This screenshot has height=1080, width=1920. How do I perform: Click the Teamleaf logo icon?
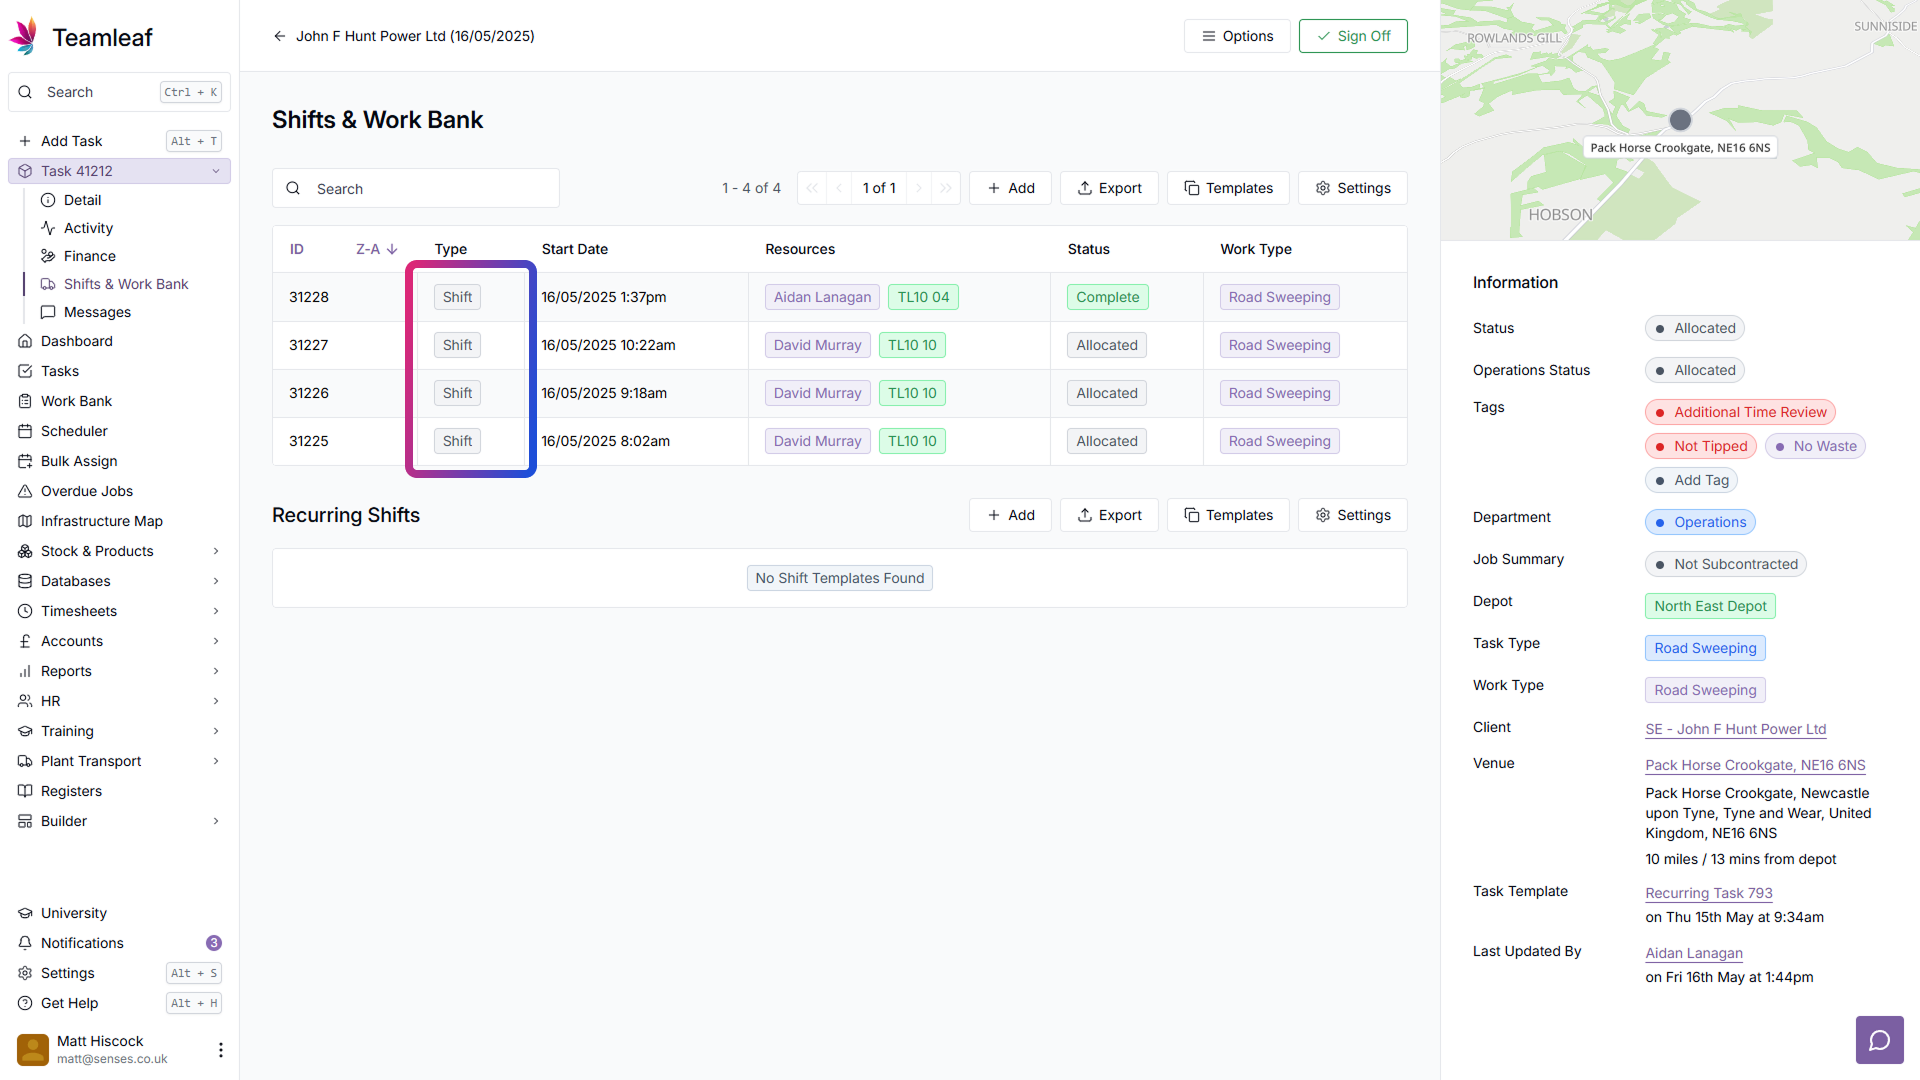pos(25,37)
